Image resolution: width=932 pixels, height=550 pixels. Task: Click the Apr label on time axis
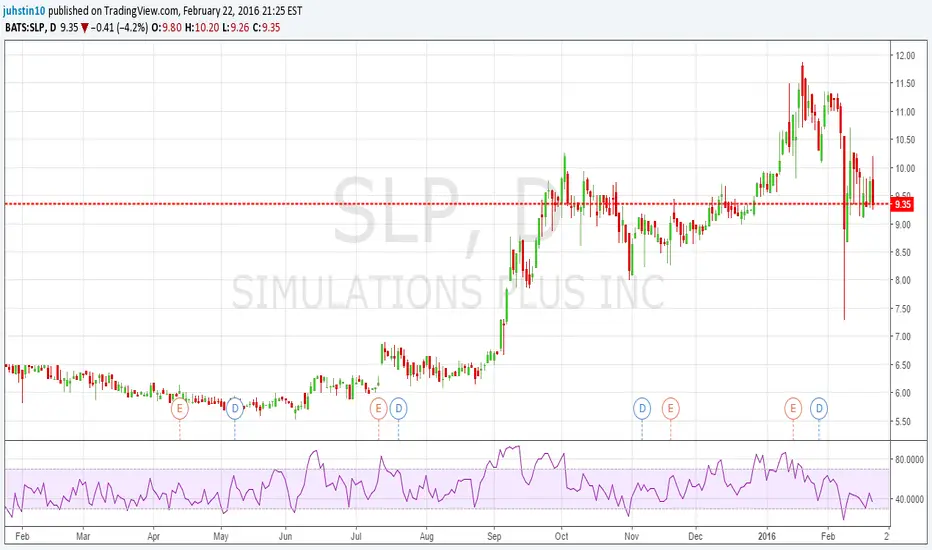[153, 536]
